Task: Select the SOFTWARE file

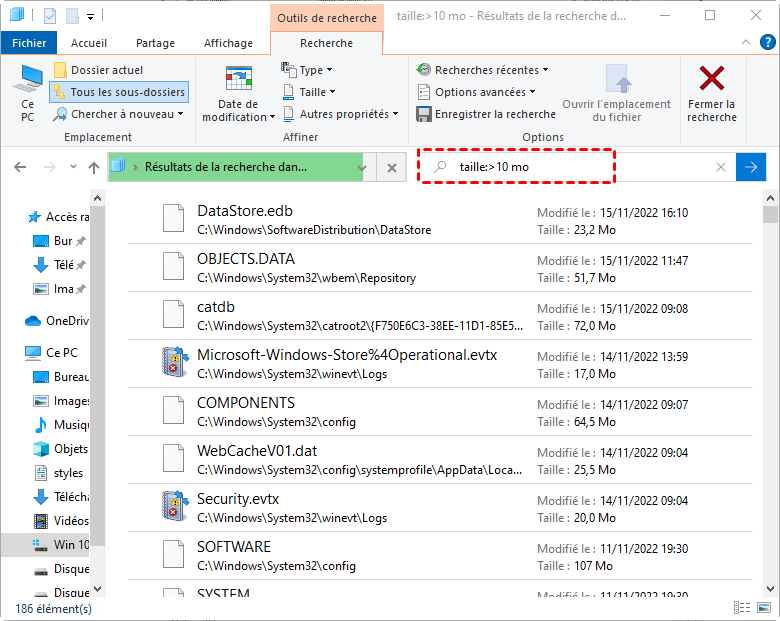Action: pyautogui.click(x=440, y=556)
